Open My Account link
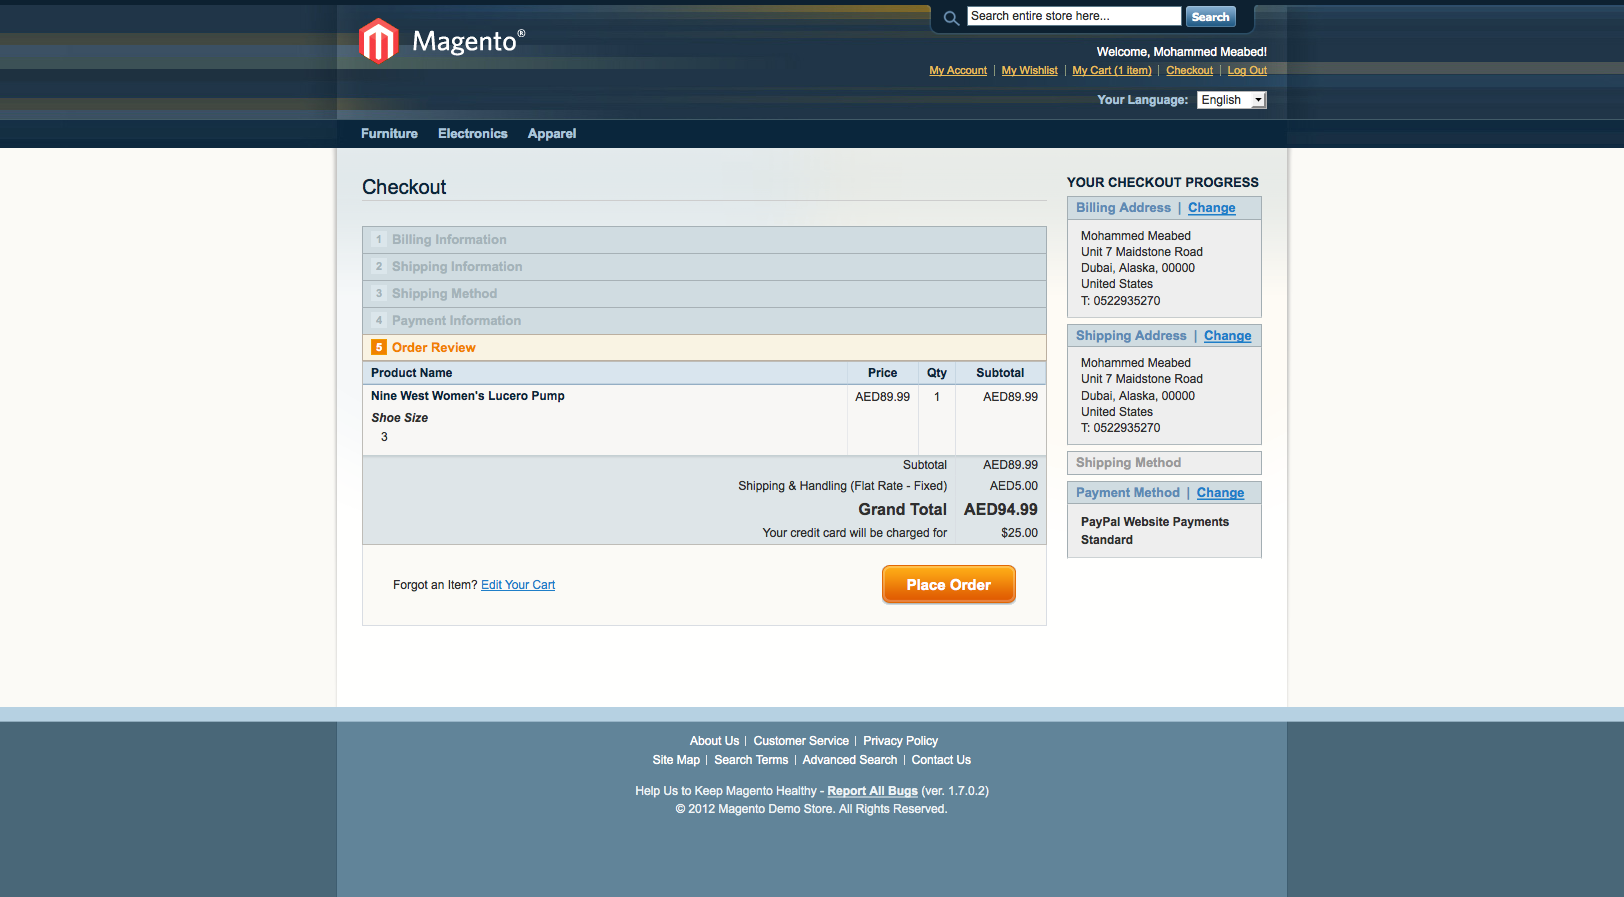This screenshot has height=897, width=1624. 958,70
